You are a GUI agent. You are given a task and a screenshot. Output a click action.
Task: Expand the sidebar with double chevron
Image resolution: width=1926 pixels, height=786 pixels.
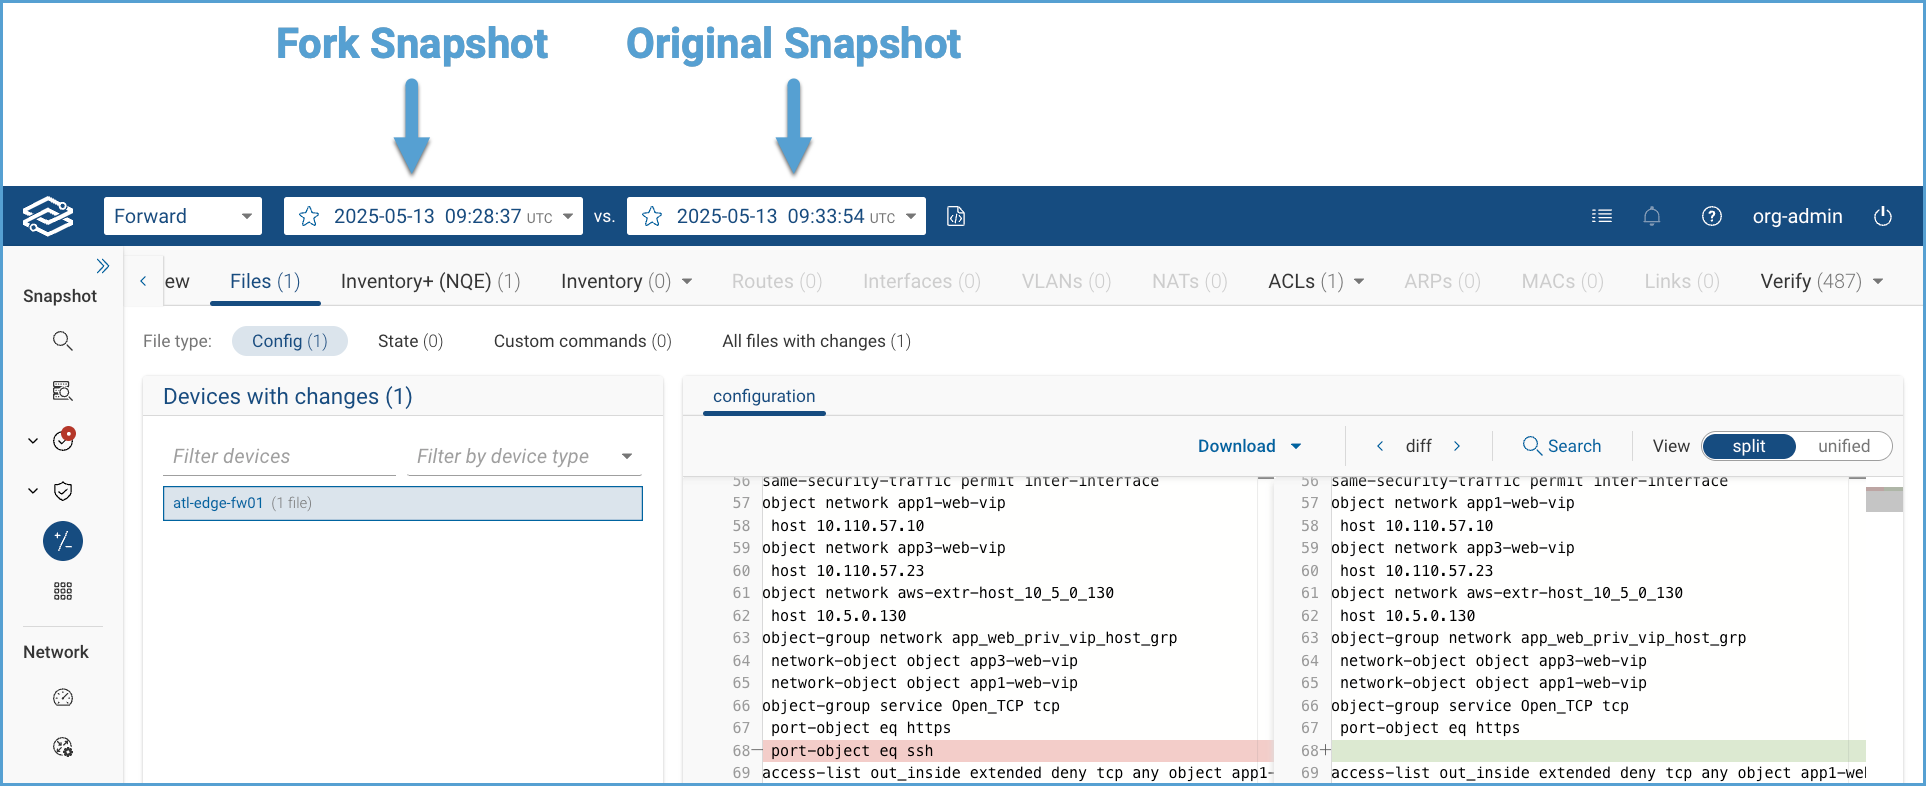point(102,266)
